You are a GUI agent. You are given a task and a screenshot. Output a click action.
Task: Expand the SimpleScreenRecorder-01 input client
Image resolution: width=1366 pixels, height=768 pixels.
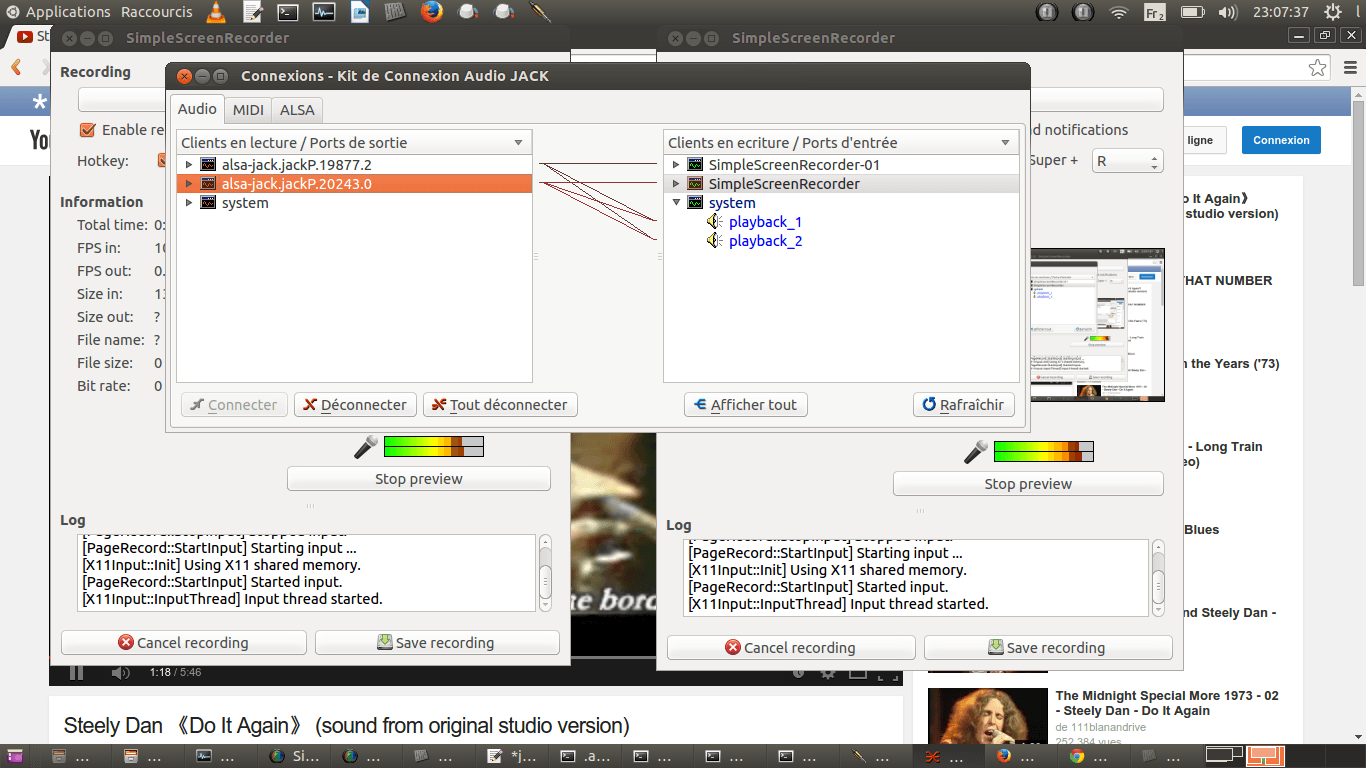(675, 164)
